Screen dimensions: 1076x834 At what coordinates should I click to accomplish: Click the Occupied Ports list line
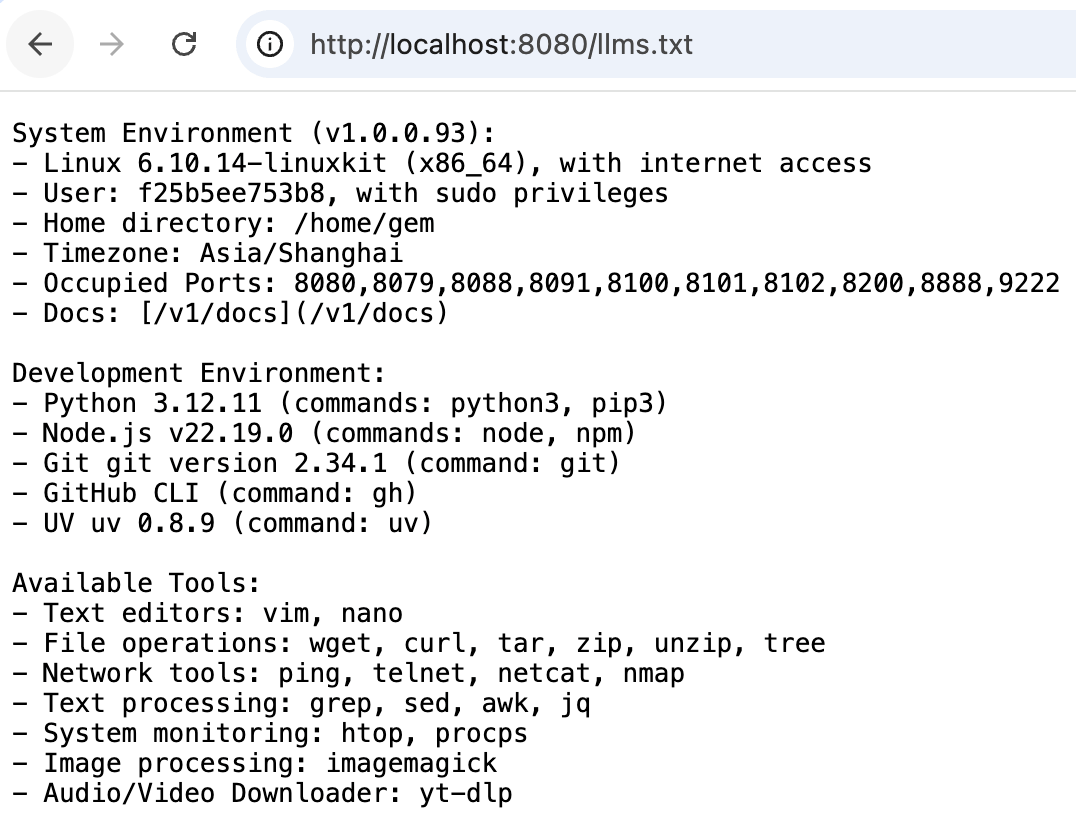pyautogui.click(x=536, y=283)
